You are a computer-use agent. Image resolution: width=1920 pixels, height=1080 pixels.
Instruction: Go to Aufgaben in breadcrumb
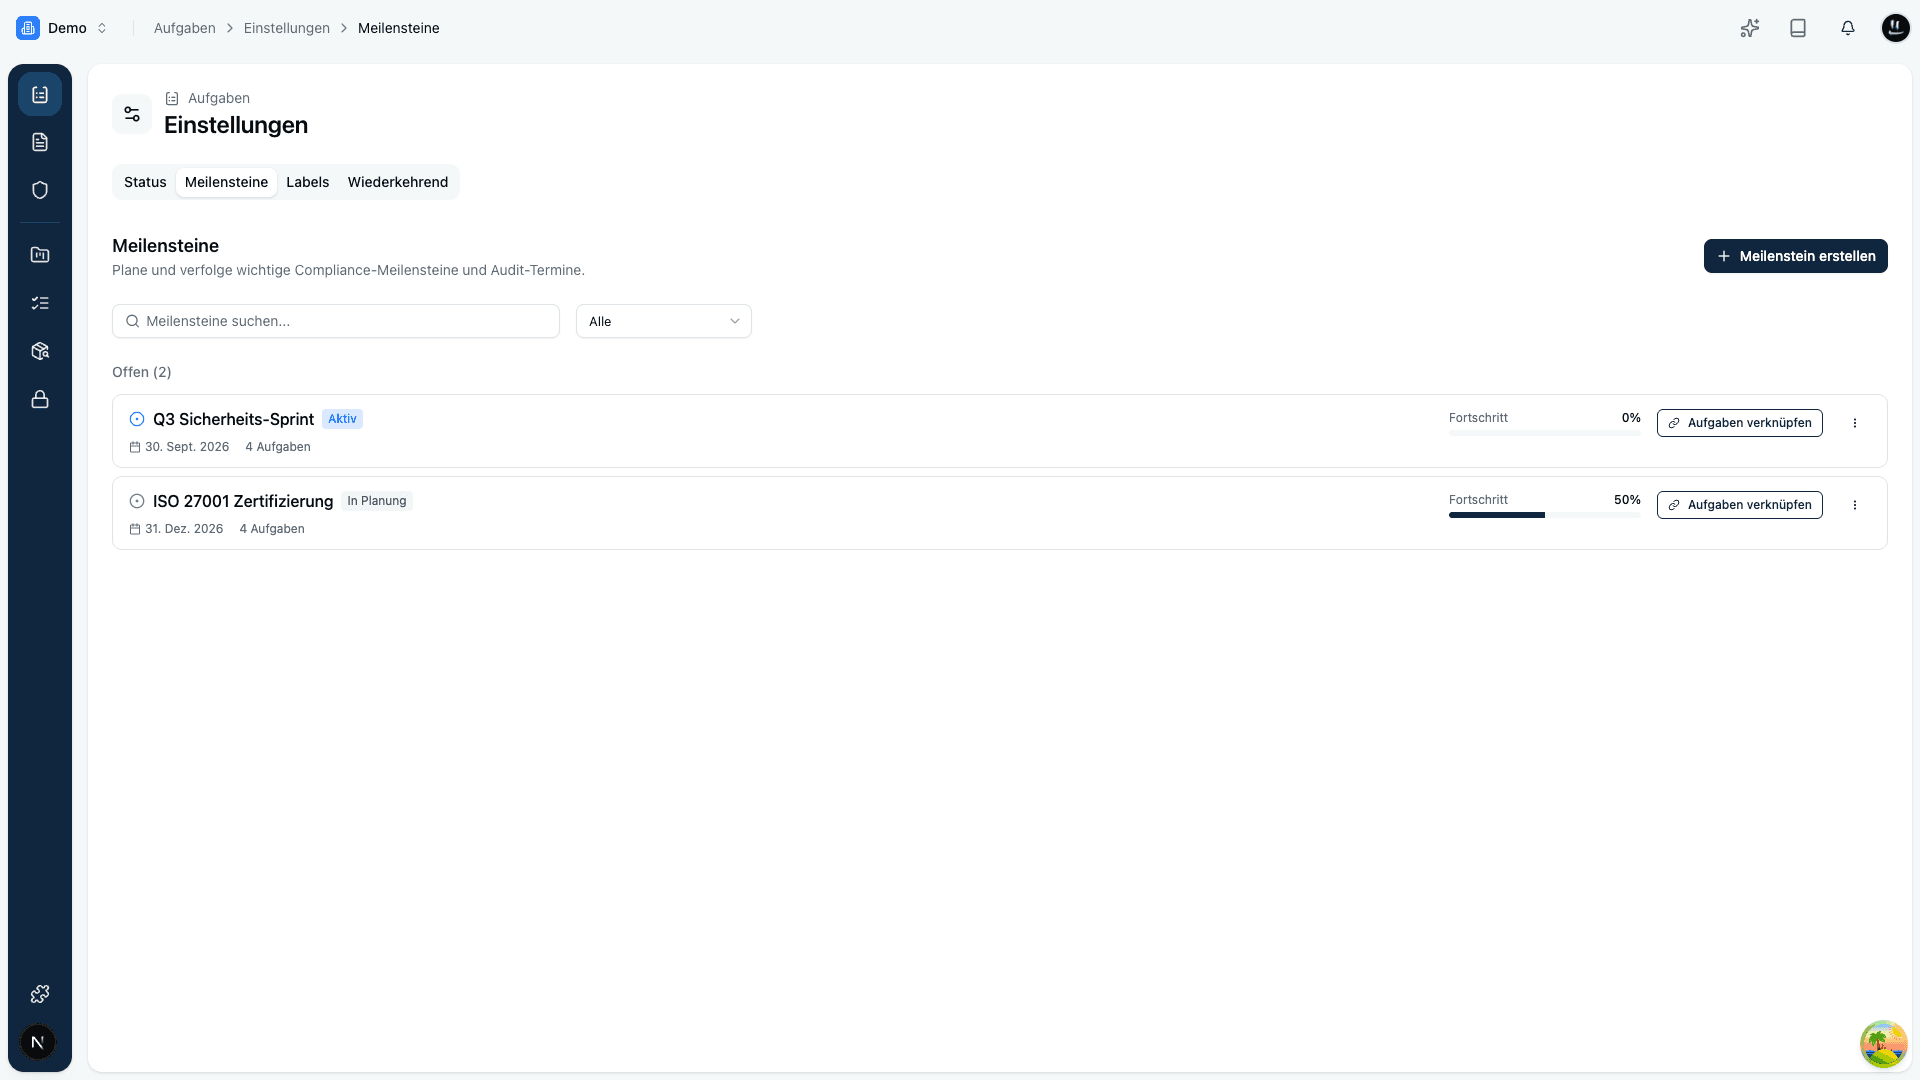click(184, 28)
